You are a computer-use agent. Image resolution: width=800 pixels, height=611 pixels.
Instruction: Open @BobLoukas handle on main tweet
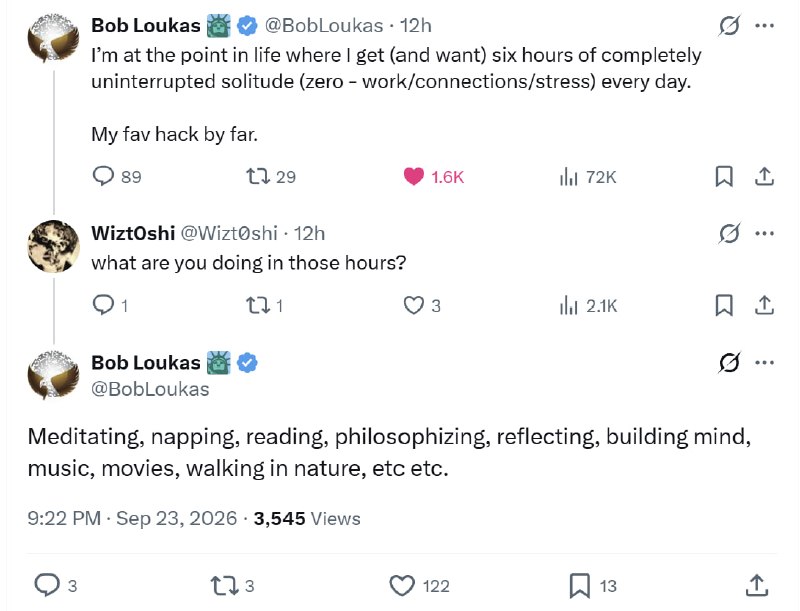pyautogui.click(x=150, y=389)
